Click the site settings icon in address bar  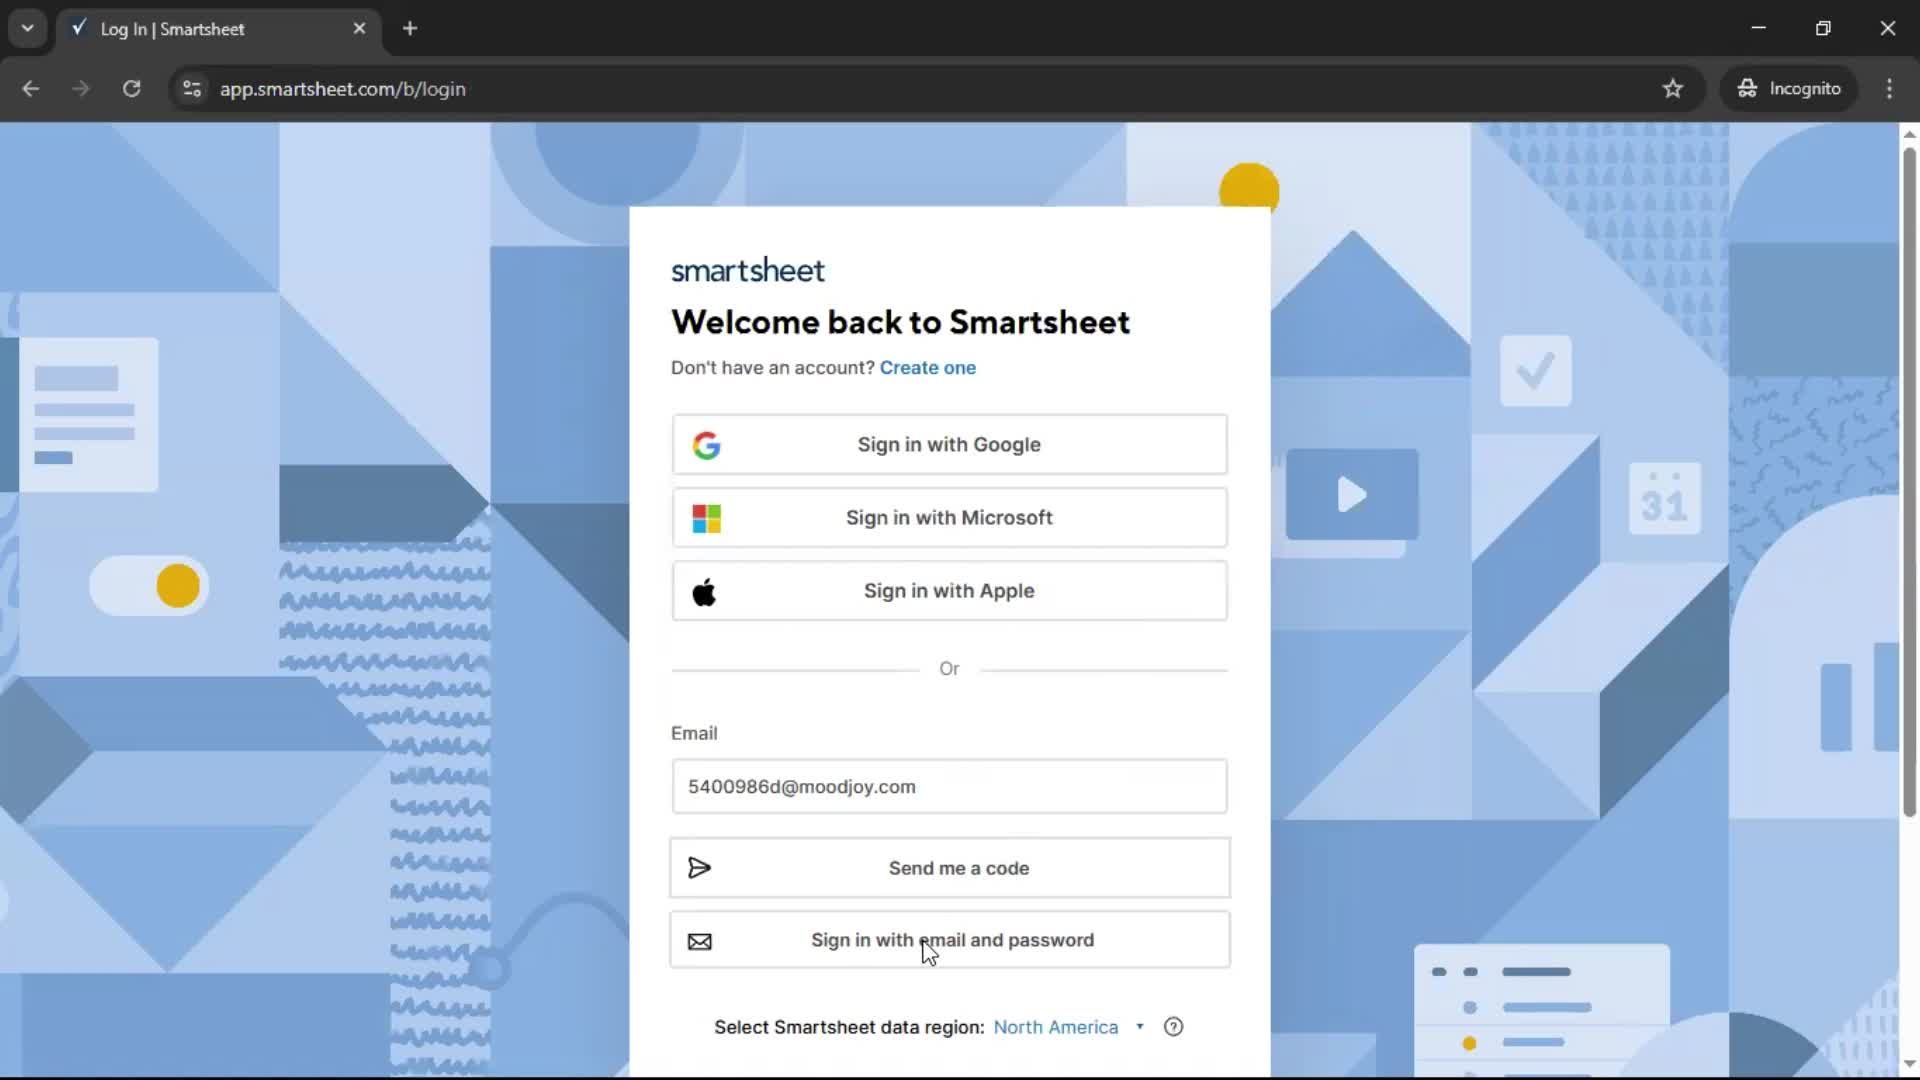pyautogui.click(x=191, y=89)
